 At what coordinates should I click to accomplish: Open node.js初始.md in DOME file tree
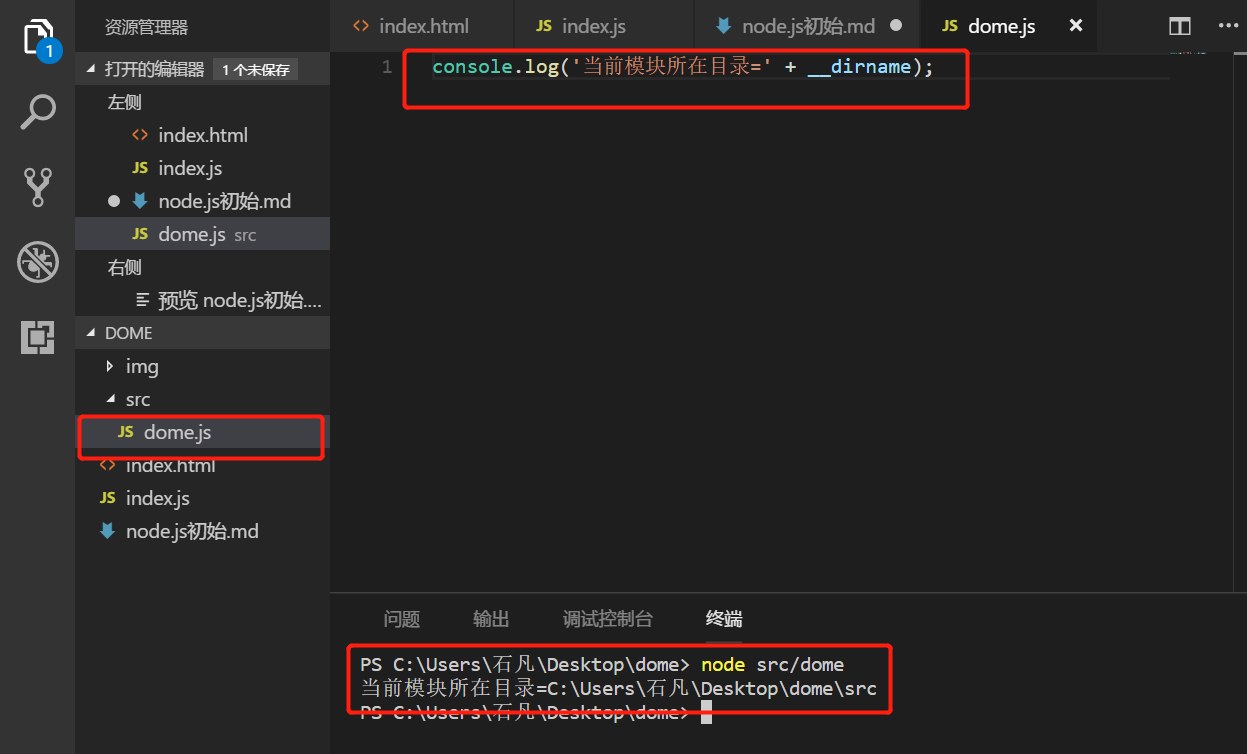(191, 531)
